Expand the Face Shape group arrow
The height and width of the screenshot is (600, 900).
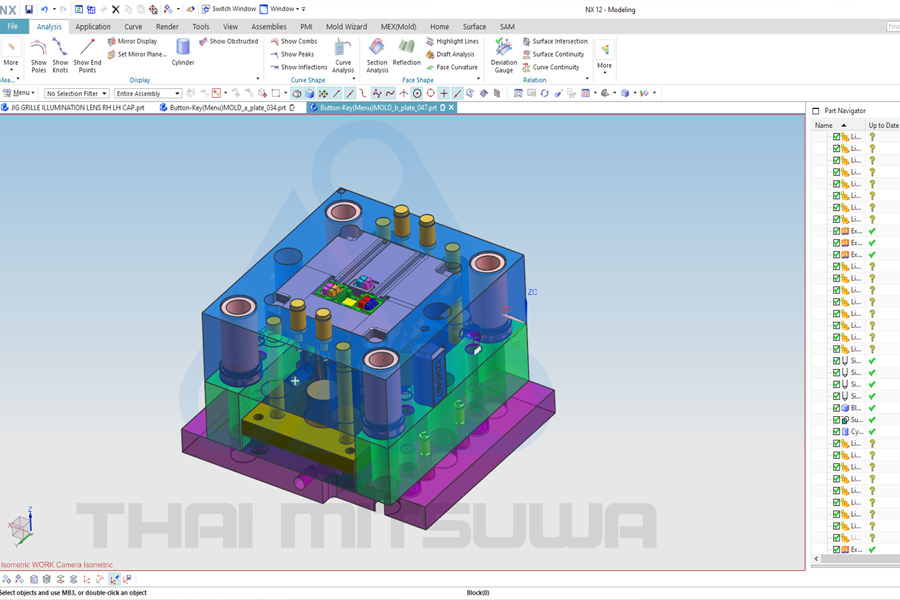coord(478,79)
